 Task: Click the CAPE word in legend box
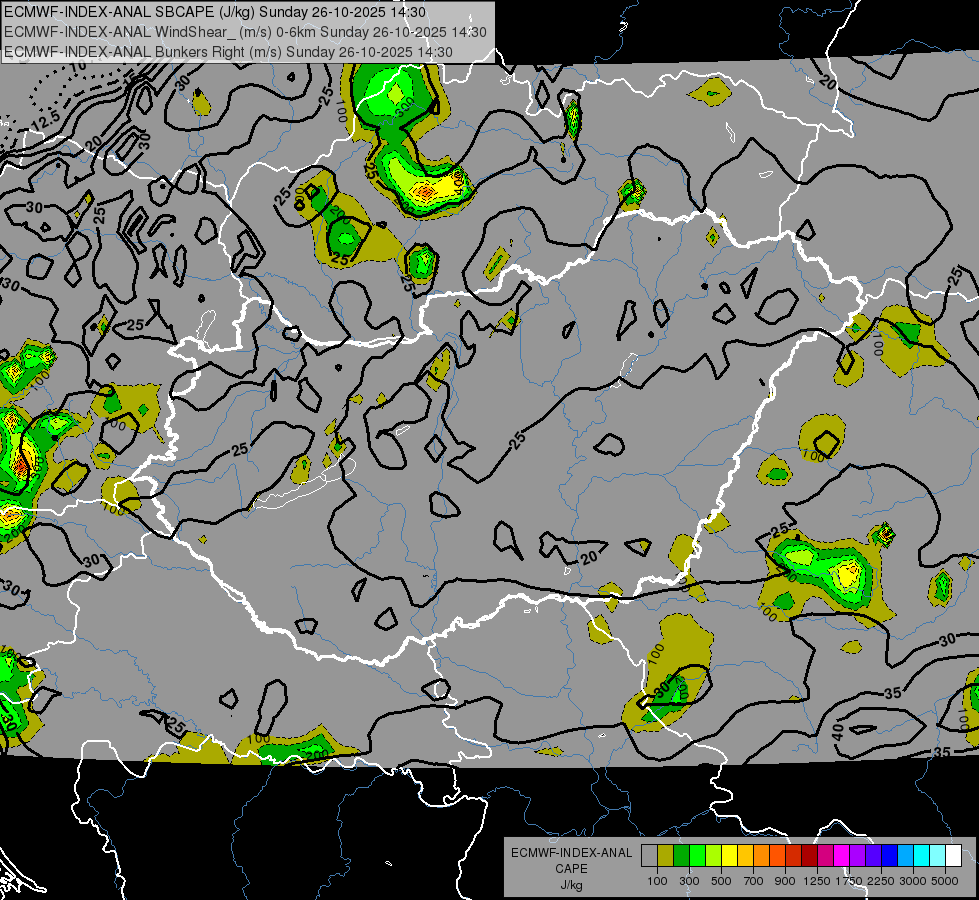click(571, 869)
